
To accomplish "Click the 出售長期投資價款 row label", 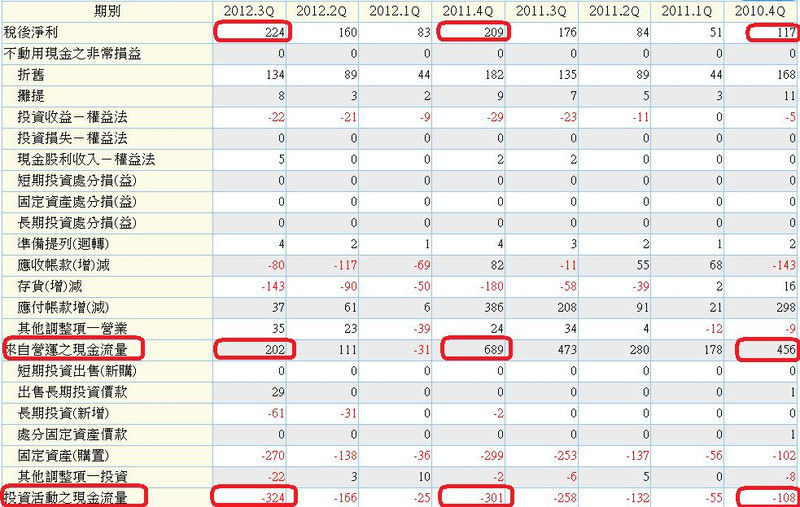I will coord(72,392).
